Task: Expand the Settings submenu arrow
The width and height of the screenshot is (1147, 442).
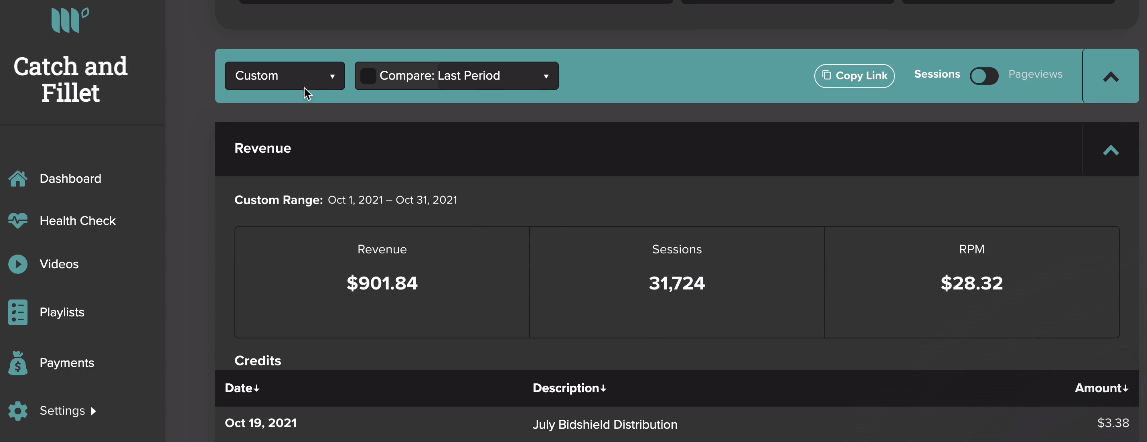Action: [93, 411]
